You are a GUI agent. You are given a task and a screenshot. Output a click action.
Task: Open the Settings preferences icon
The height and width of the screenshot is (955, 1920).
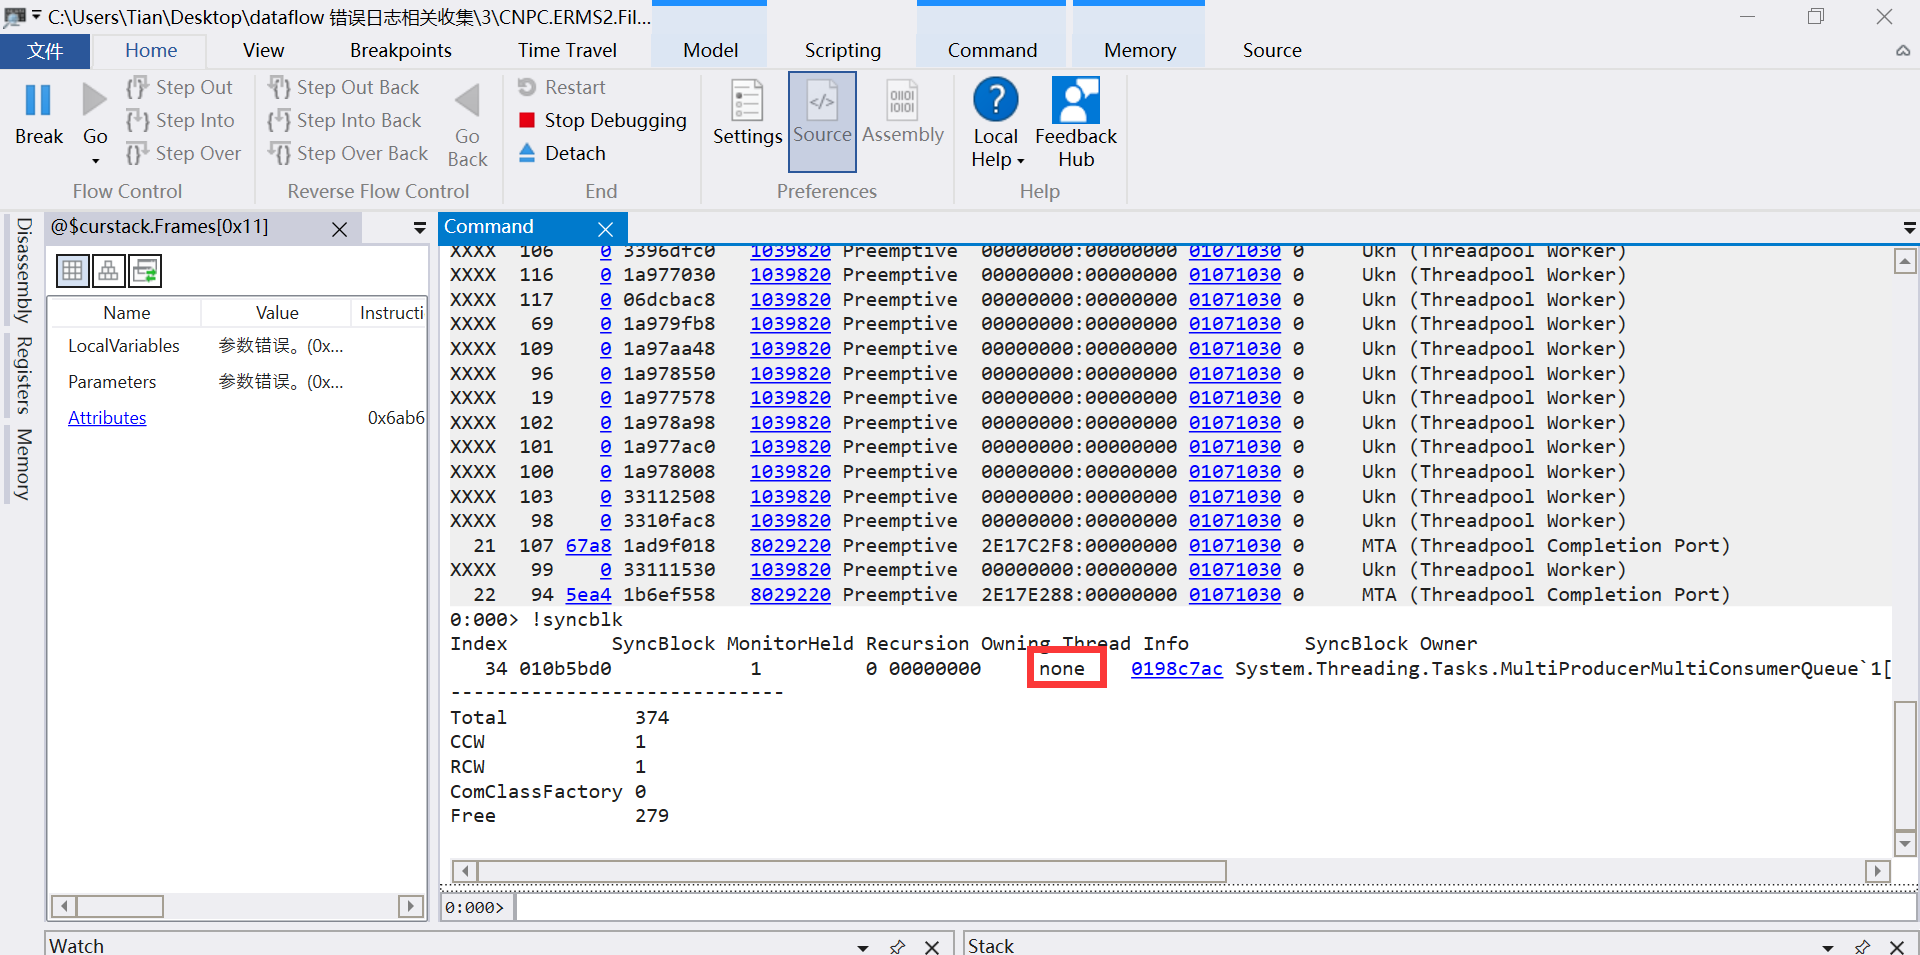pyautogui.click(x=747, y=101)
